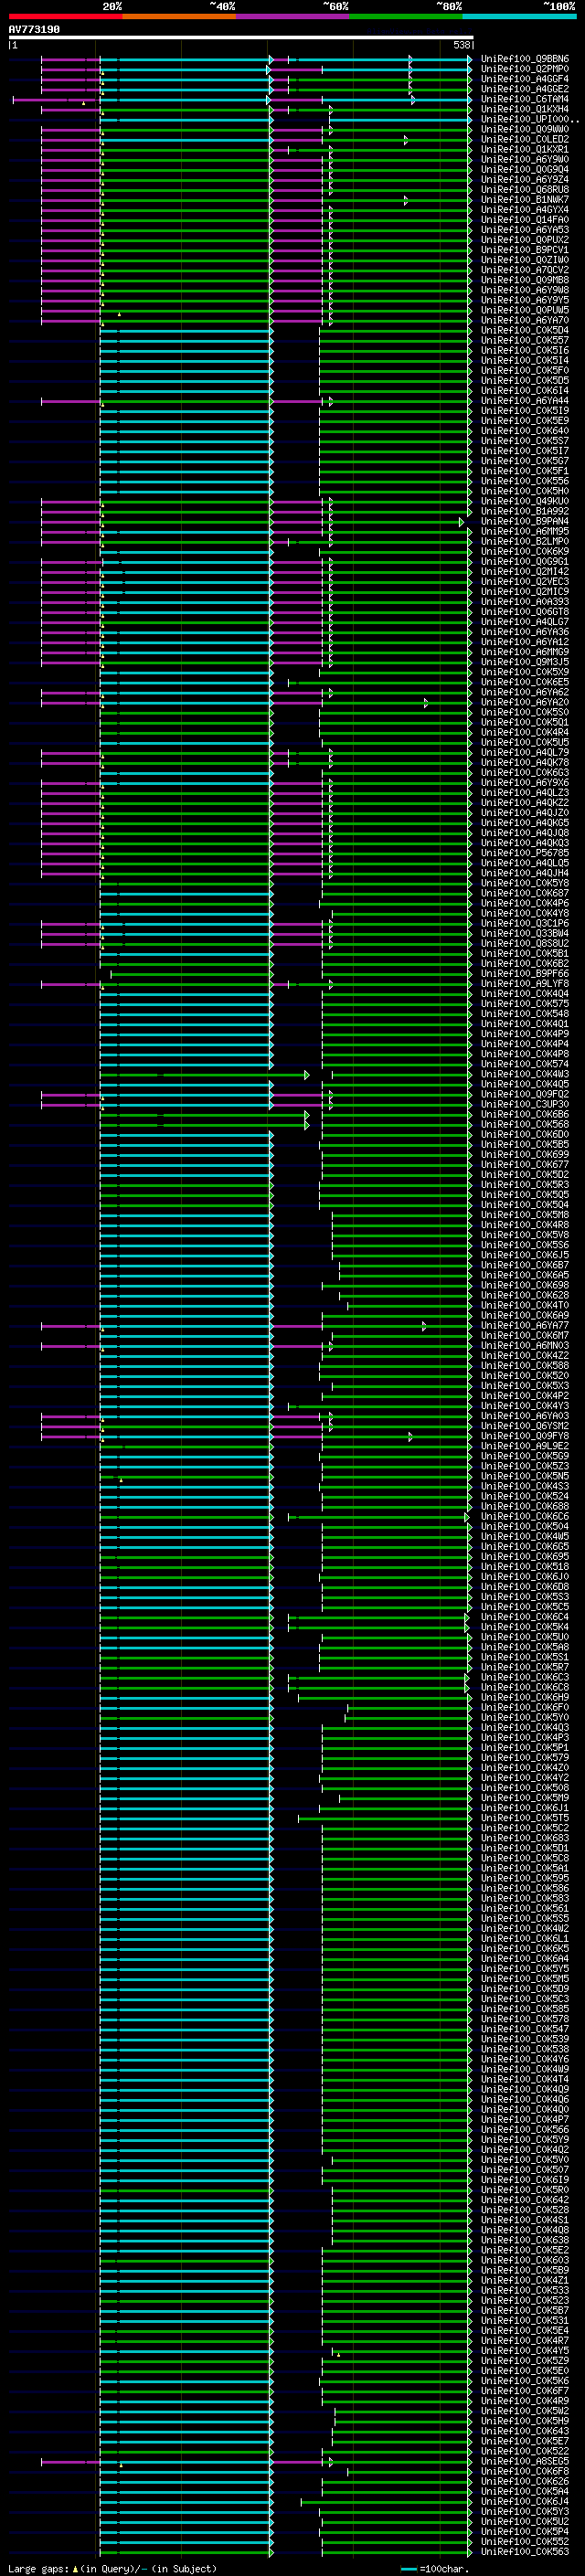Select hit label UniRef100_C0K4Y5
The width and height of the screenshot is (585, 2576).
pyautogui.click(x=524, y=2350)
